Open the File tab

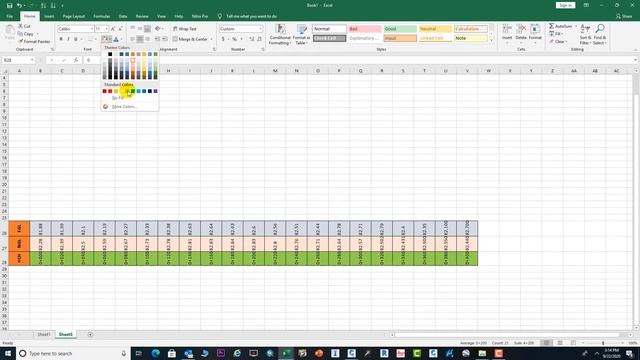(9, 16)
